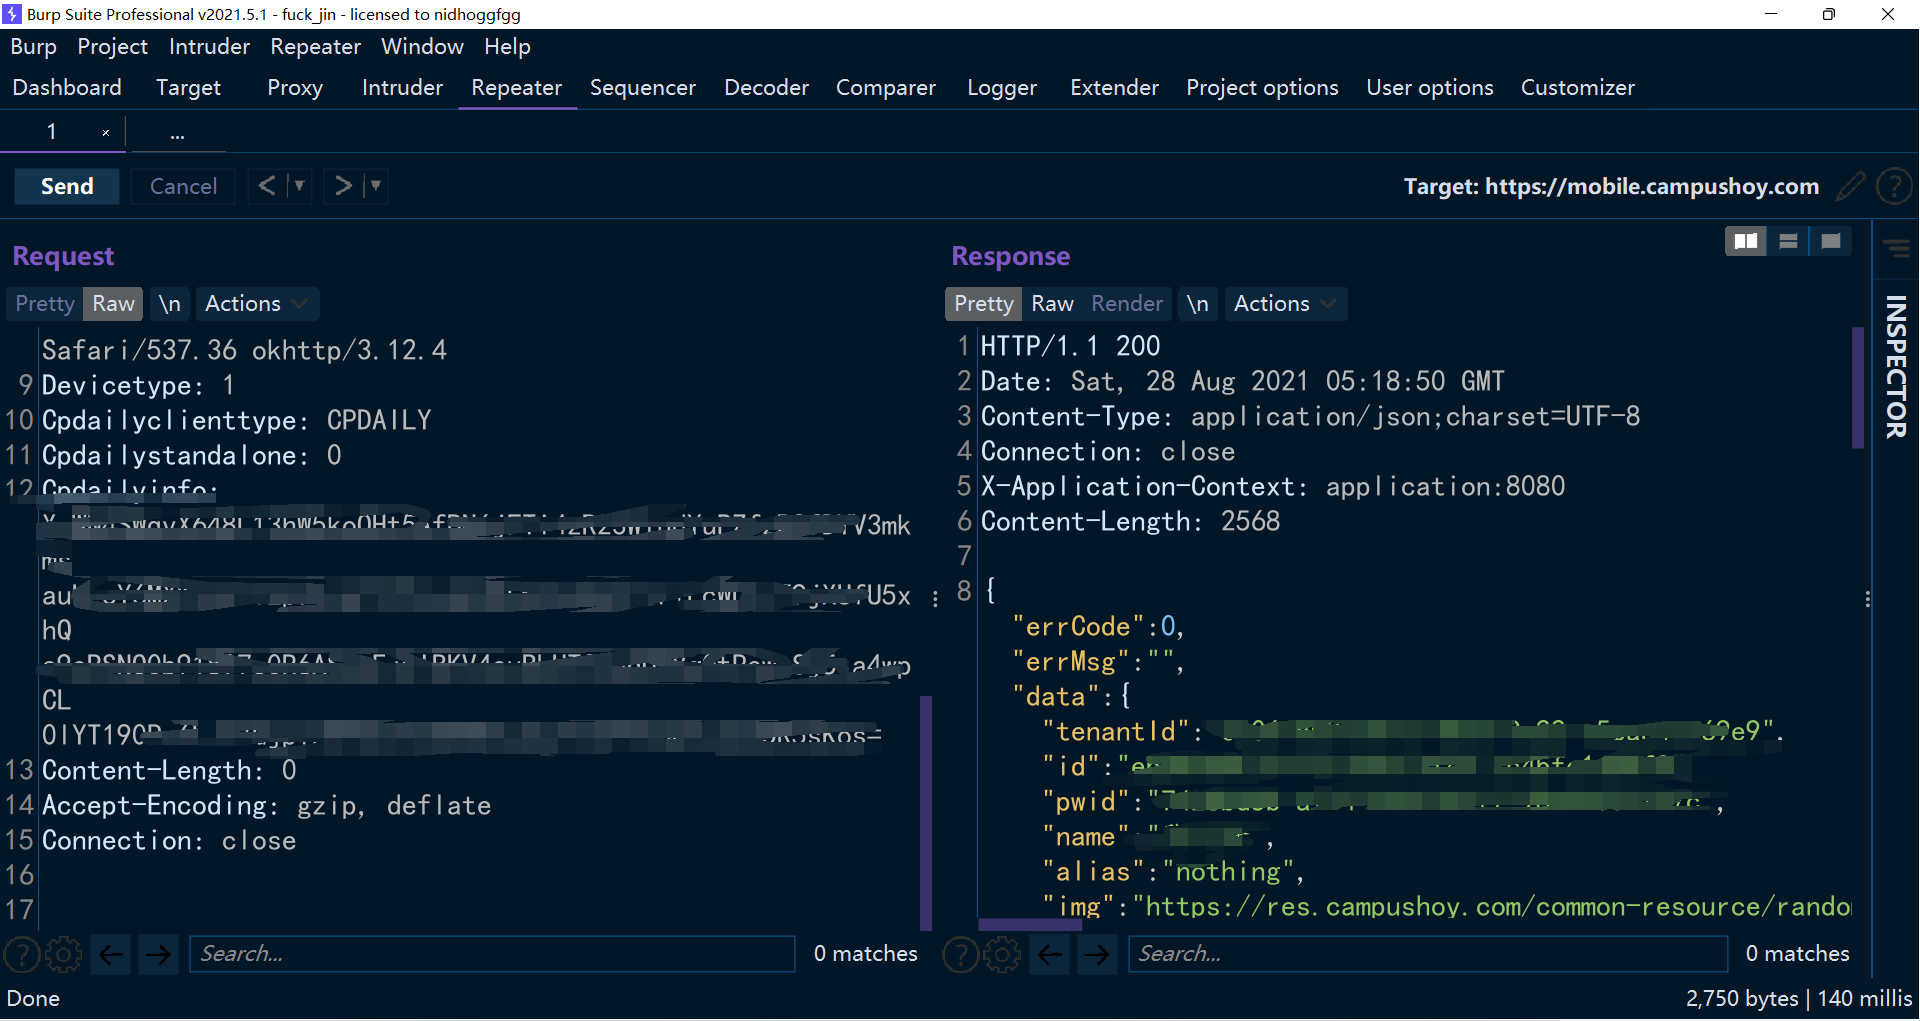This screenshot has height=1021, width=1920.
Task: Expand request Actions dropdown
Action: [x=256, y=304]
